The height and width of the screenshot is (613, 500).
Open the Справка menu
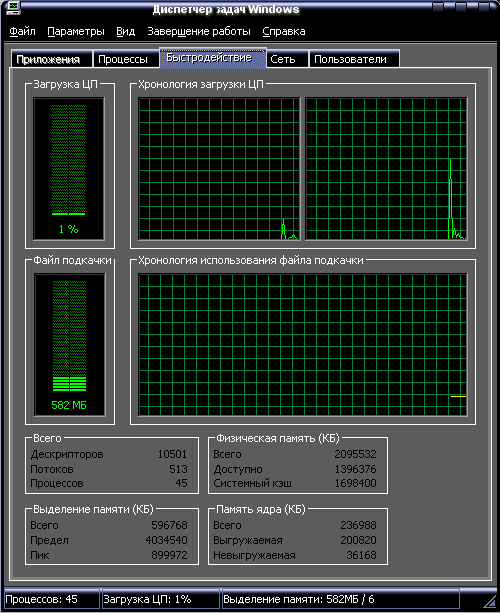(284, 31)
